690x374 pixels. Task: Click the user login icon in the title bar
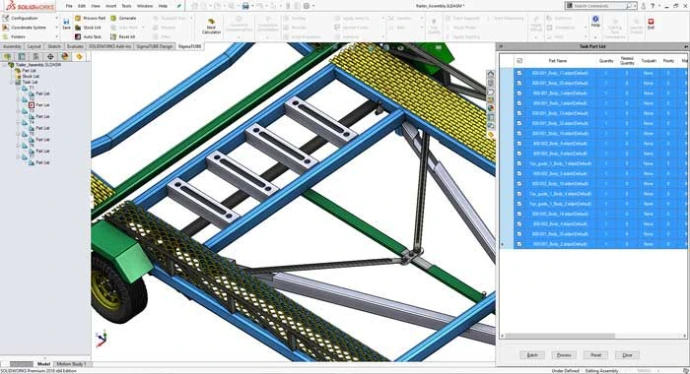pyautogui.click(x=643, y=6)
